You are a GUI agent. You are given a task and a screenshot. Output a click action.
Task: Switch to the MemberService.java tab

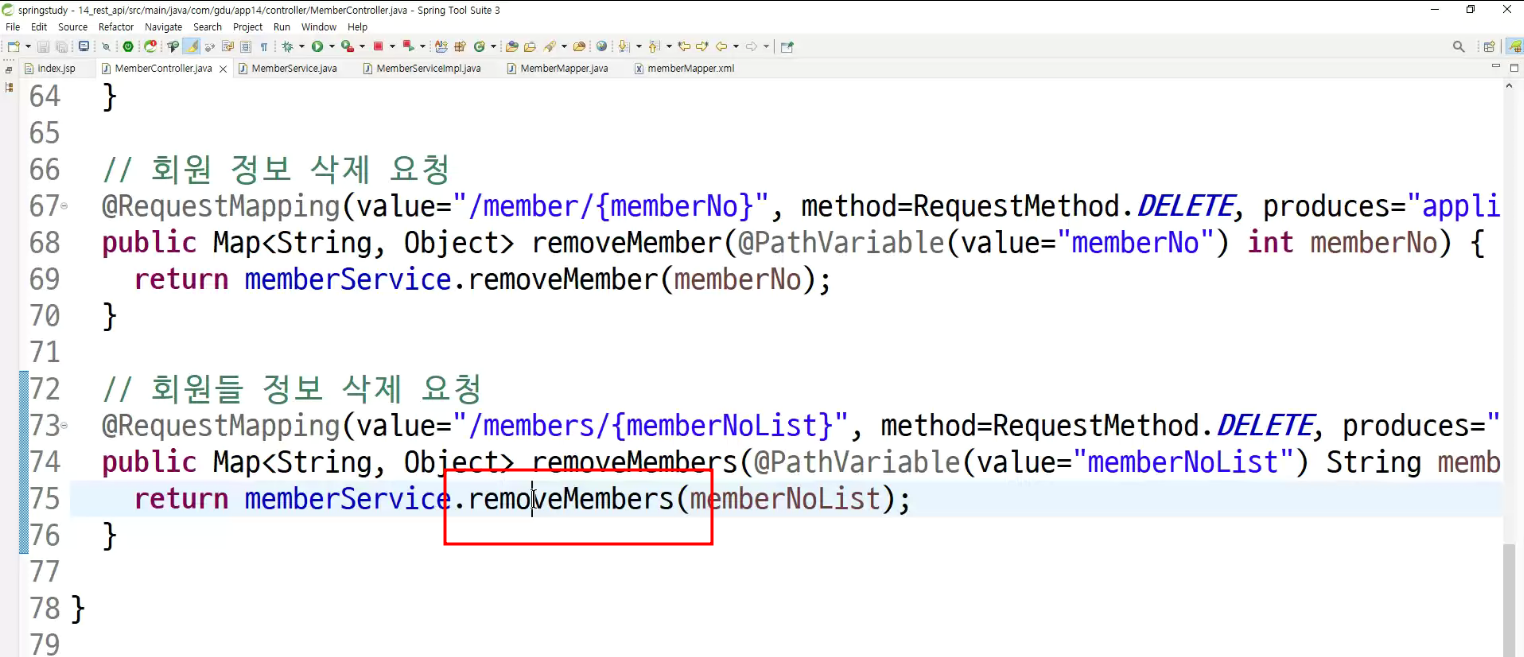click(x=293, y=69)
